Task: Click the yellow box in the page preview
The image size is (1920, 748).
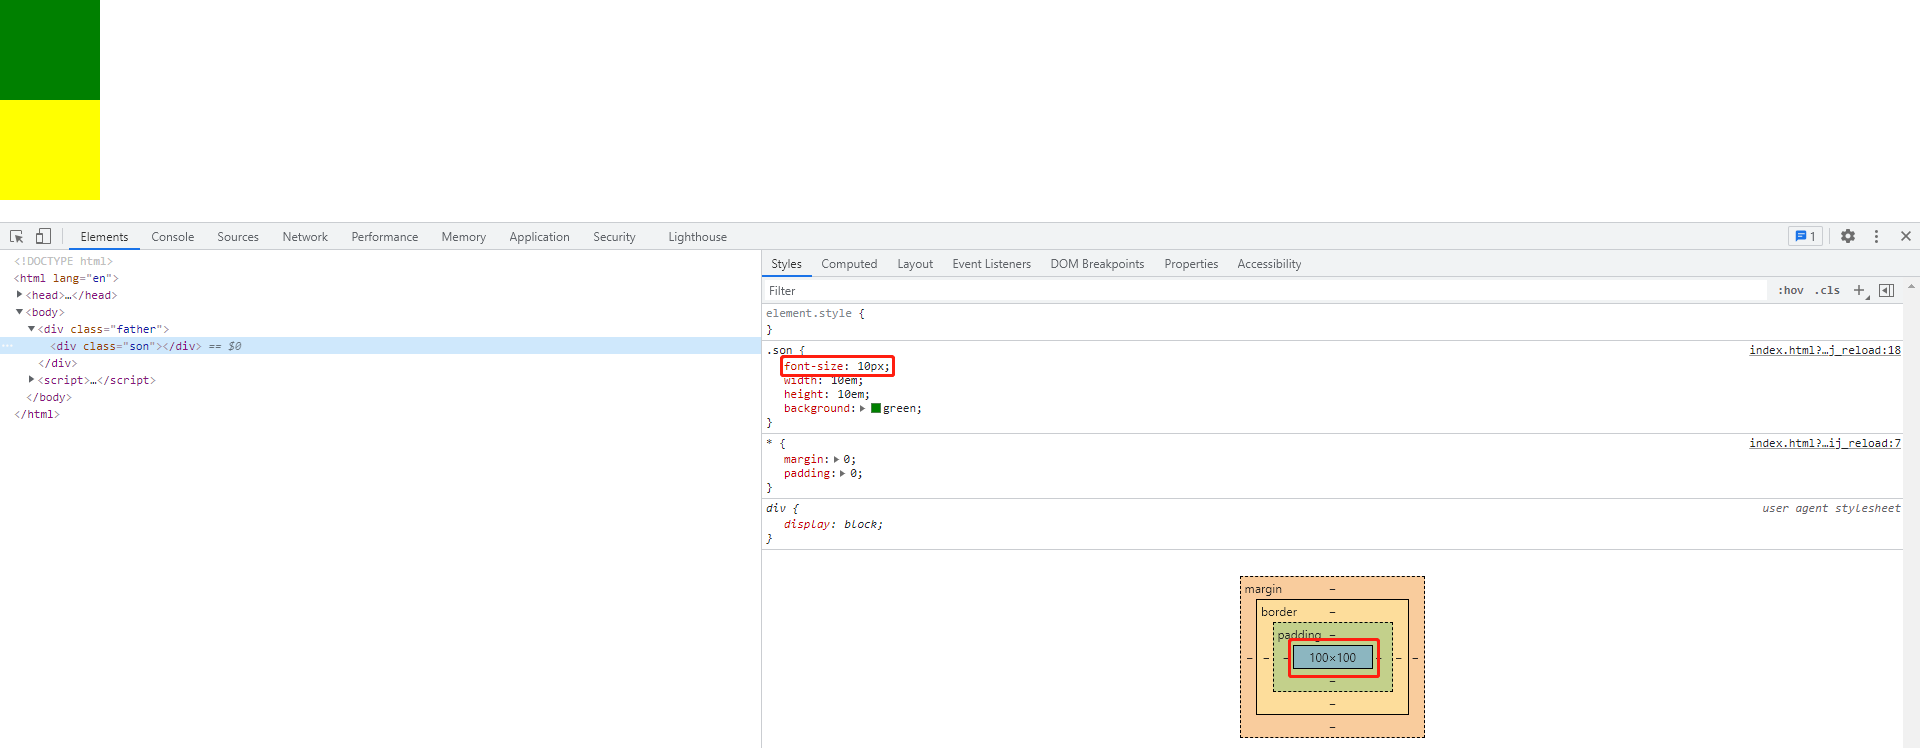Action: [50, 150]
